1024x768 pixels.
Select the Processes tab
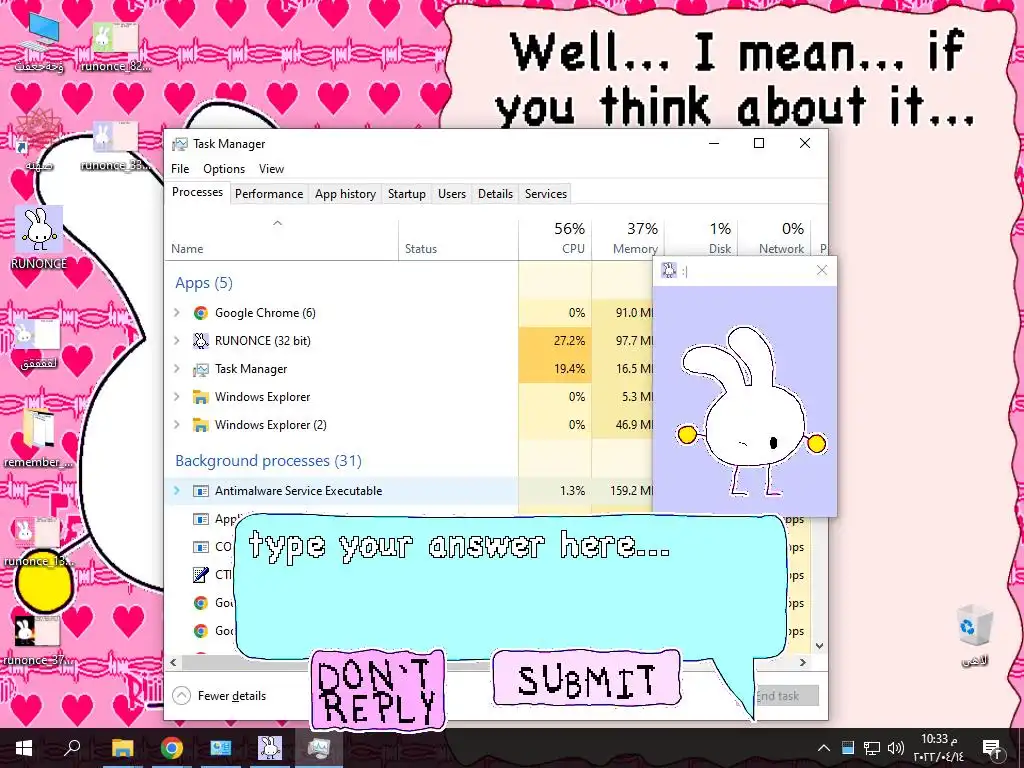[197, 192]
